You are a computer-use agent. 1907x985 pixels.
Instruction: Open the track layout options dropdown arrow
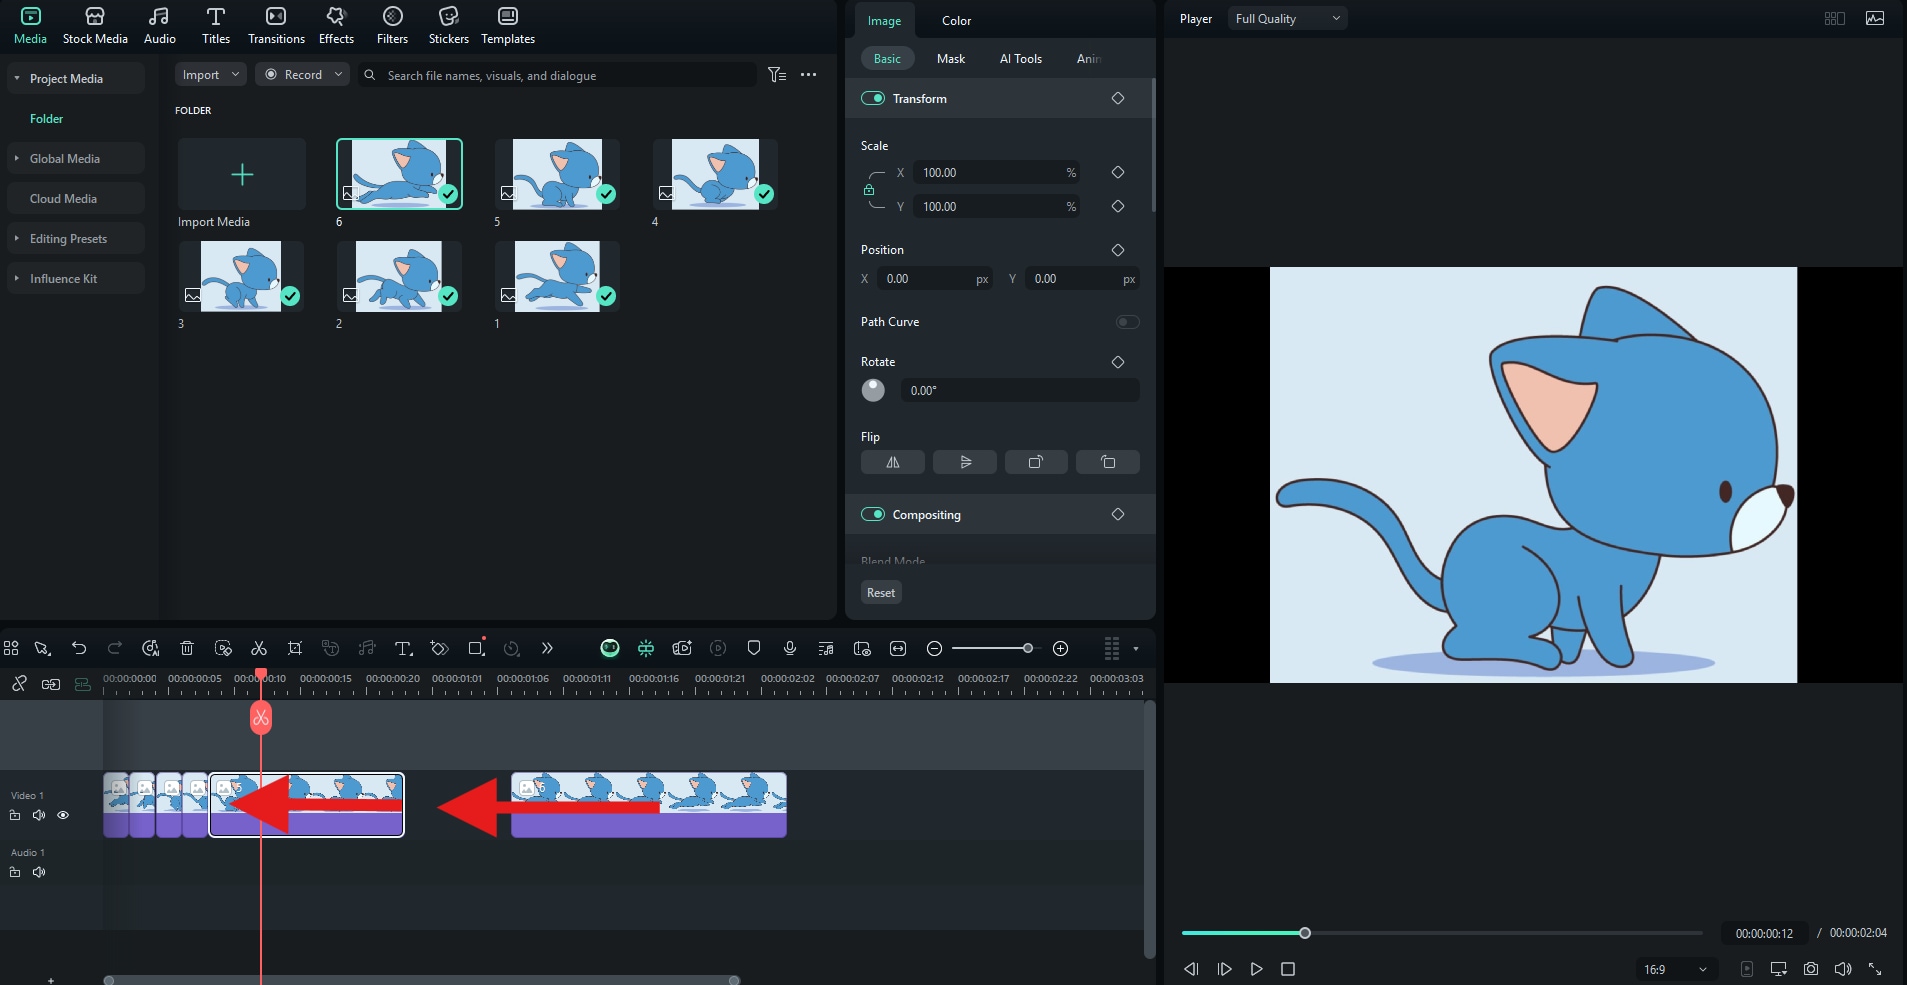tap(1136, 648)
